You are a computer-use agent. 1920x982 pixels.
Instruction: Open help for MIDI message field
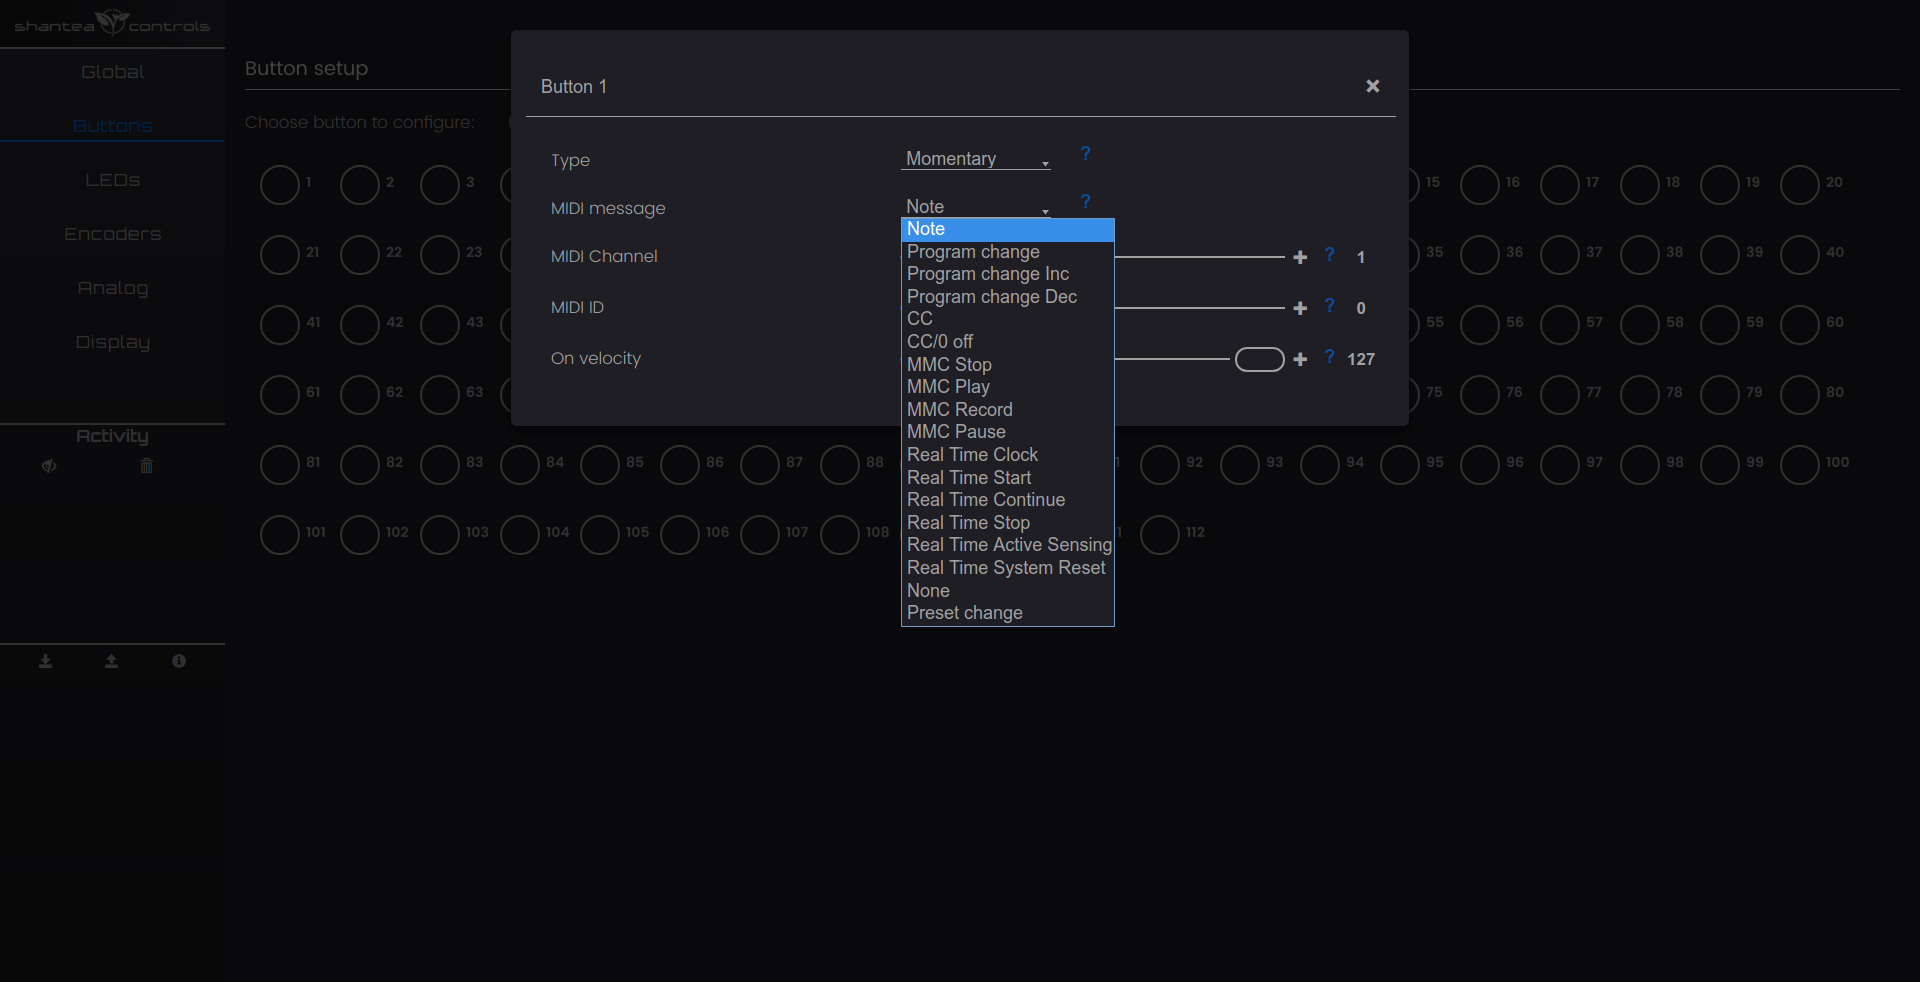click(1085, 202)
